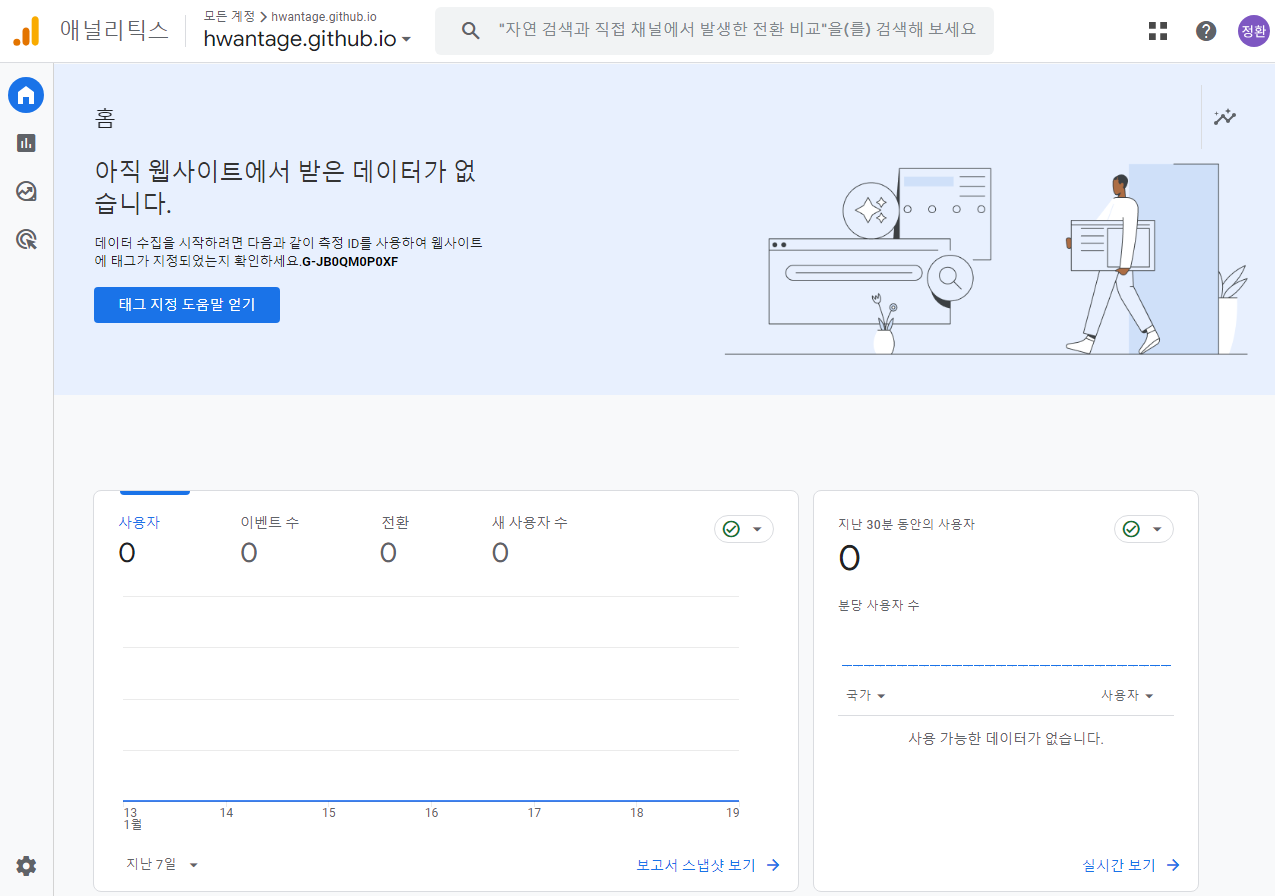The width and height of the screenshot is (1275, 896).
Task: Expand the hwantage.github.io property selector
Action: pyautogui.click(x=307, y=39)
